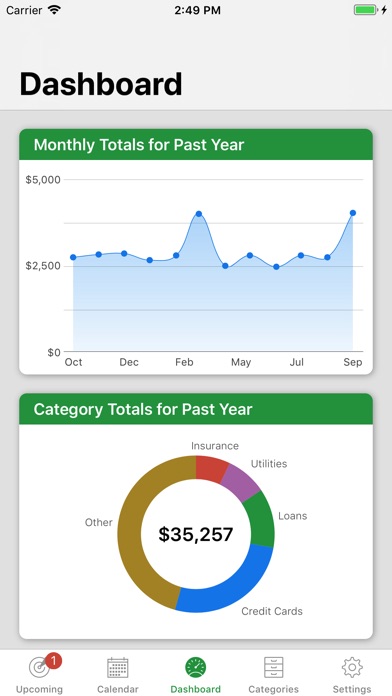Tap the February peak data point
392x696 pixels.
(198, 214)
